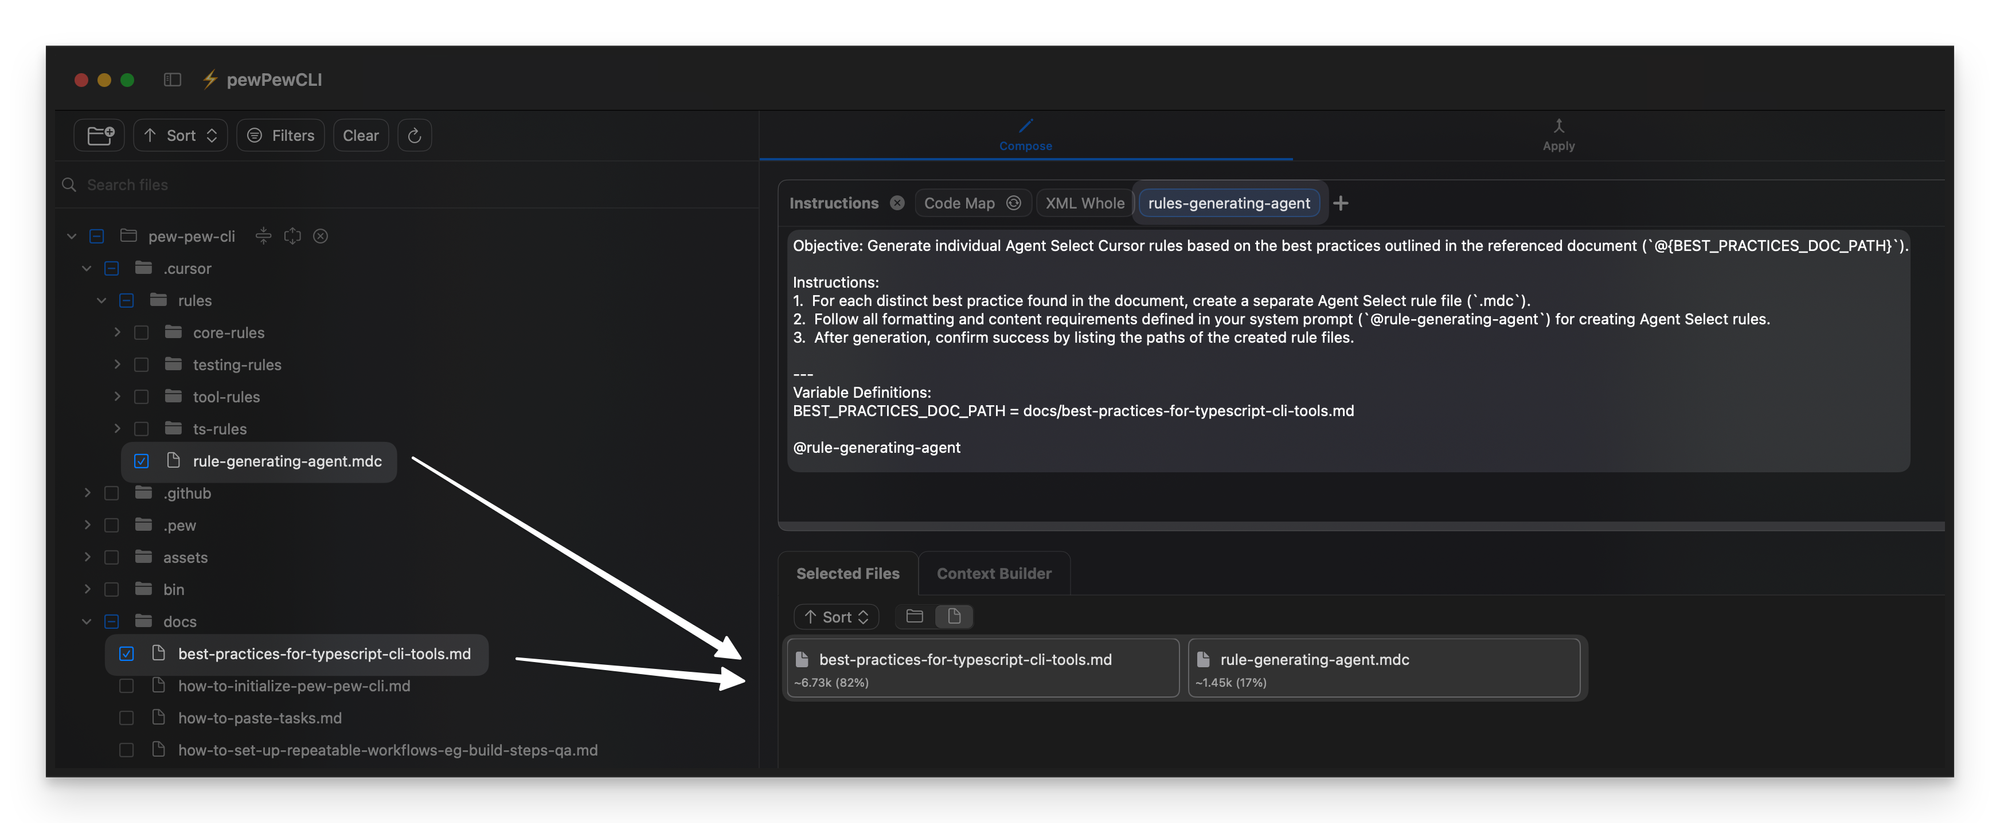Switch to the Context Builder tab
2000x823 pixels.
pyautogui.click(x=994, y=573)
